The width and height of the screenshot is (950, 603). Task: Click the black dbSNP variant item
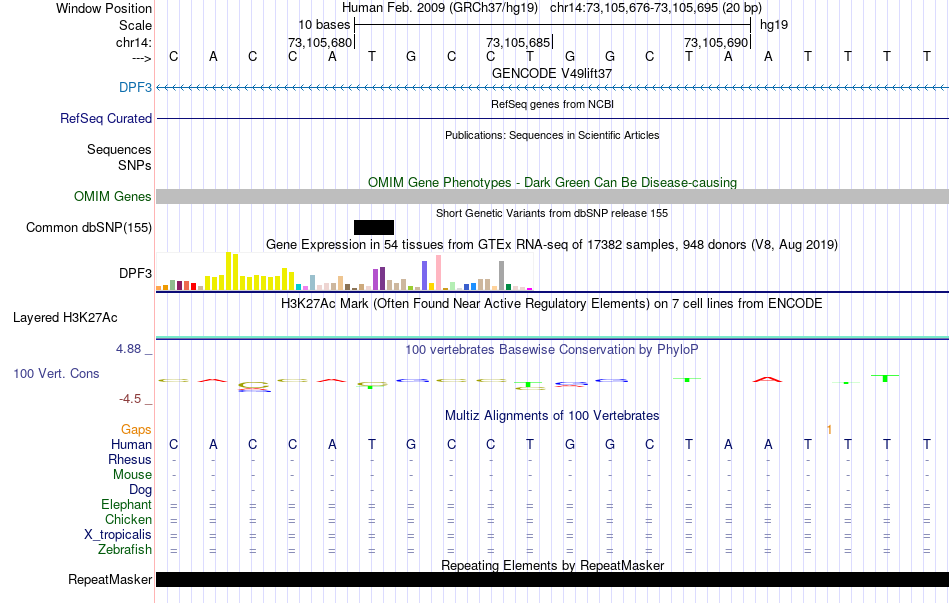pyautogui.click(x=374, y=227)
